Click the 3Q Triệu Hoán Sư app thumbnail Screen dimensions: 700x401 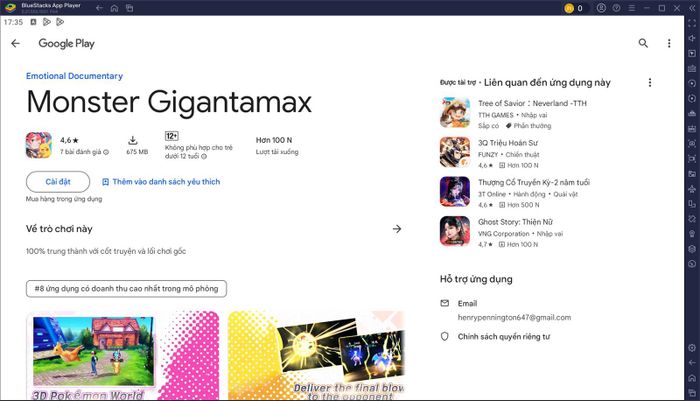pos(455,152)
